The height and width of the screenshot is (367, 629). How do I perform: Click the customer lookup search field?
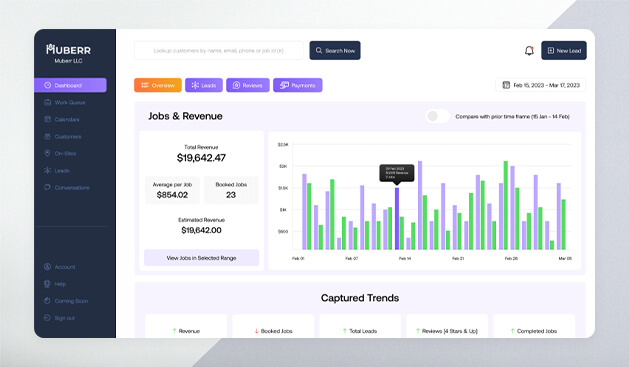click(219, 51)
